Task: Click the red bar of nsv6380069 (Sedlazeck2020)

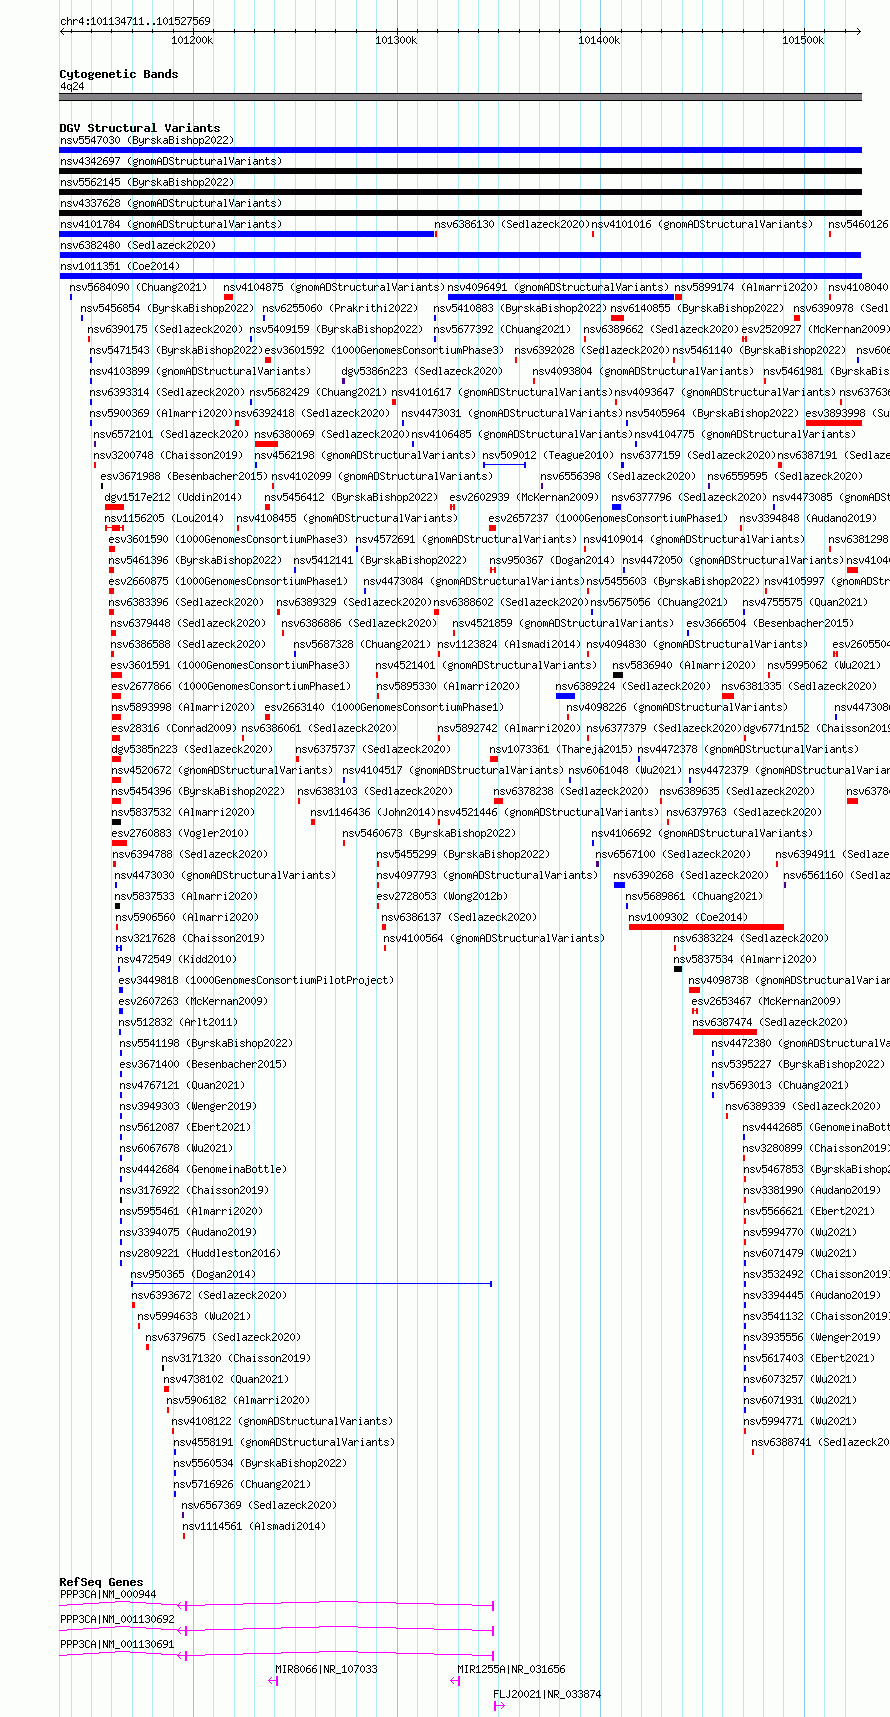Action: click(266, 444)
